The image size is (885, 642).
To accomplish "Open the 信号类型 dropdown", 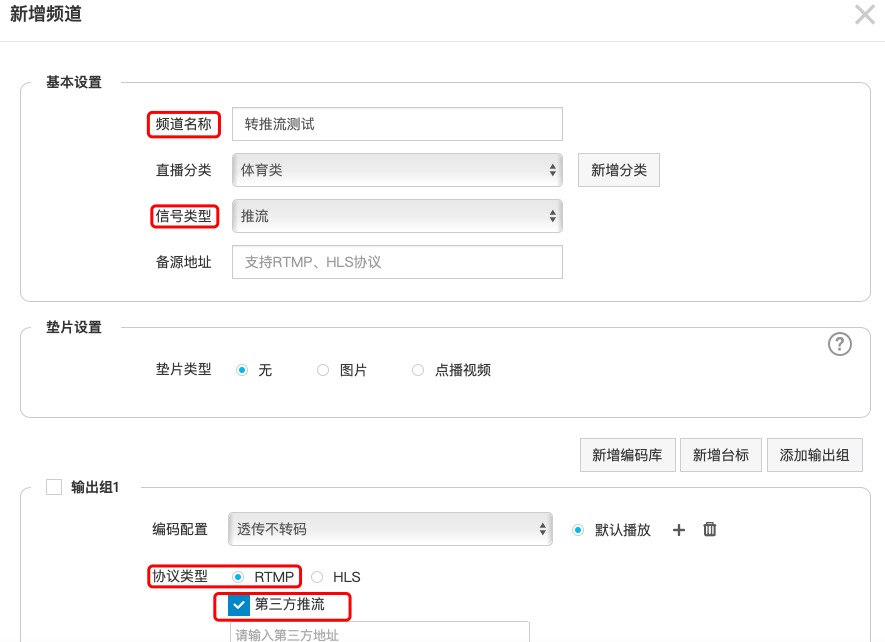I will click(x=397, y=216).
